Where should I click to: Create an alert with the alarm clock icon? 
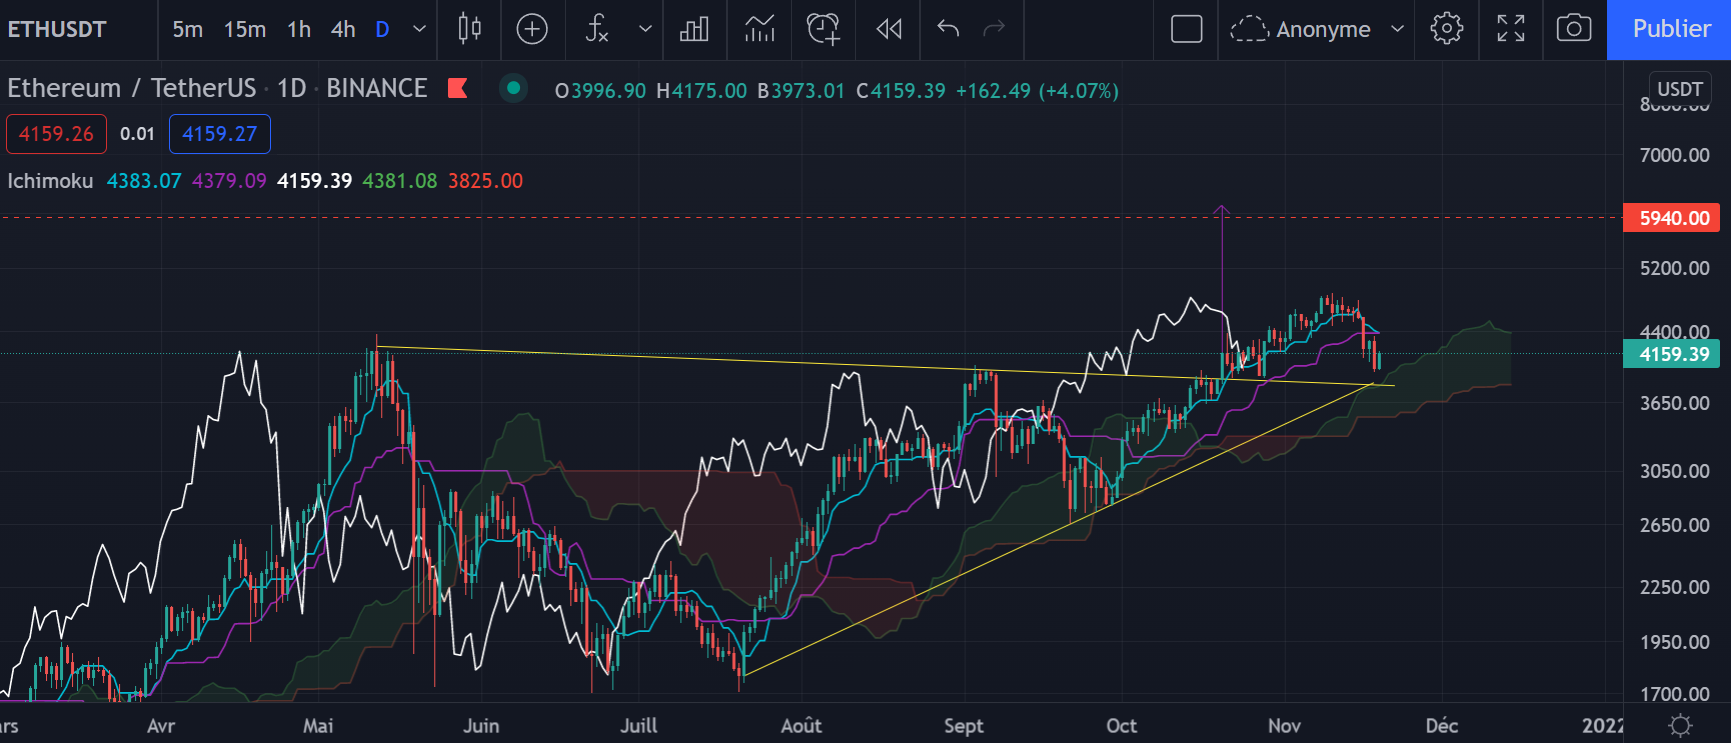tap(823, 29)
